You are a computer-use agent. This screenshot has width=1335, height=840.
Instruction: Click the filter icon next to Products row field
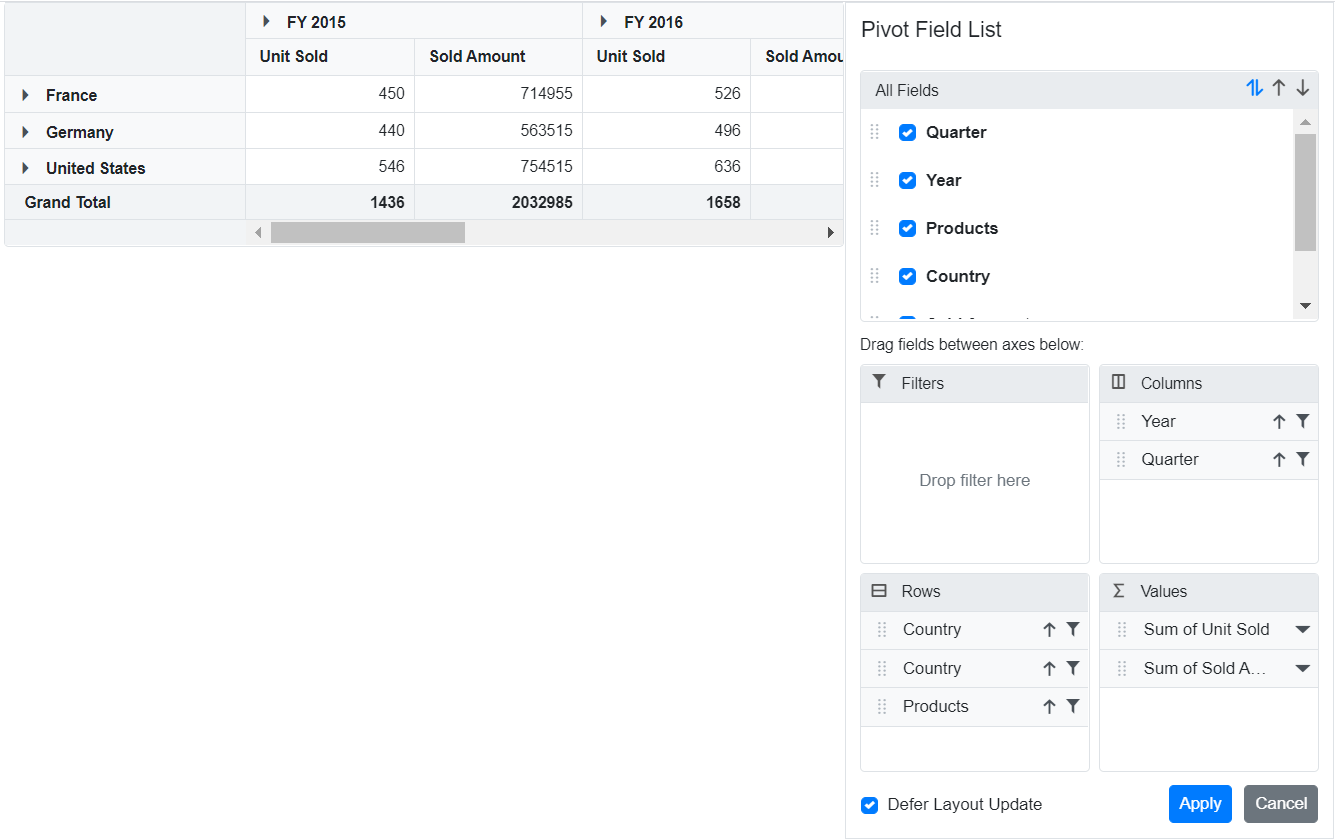(x=1074, y=706)
